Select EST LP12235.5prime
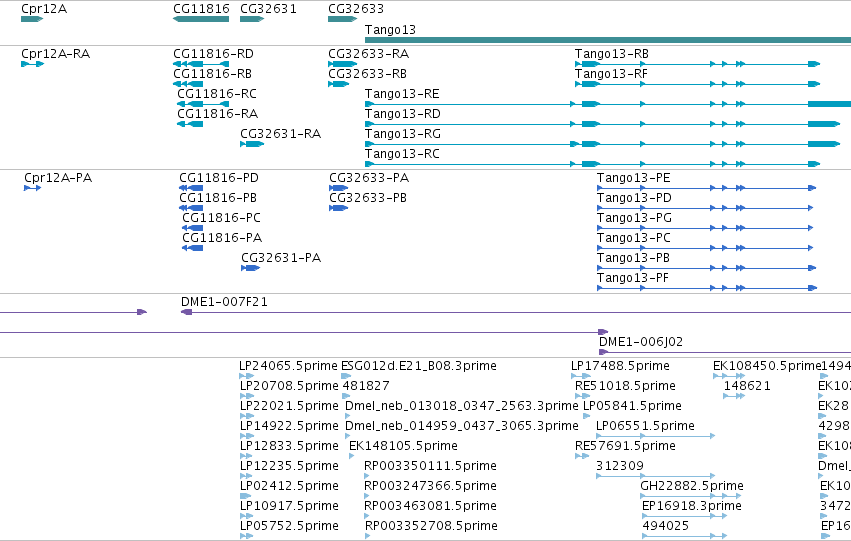 [289, 467]
